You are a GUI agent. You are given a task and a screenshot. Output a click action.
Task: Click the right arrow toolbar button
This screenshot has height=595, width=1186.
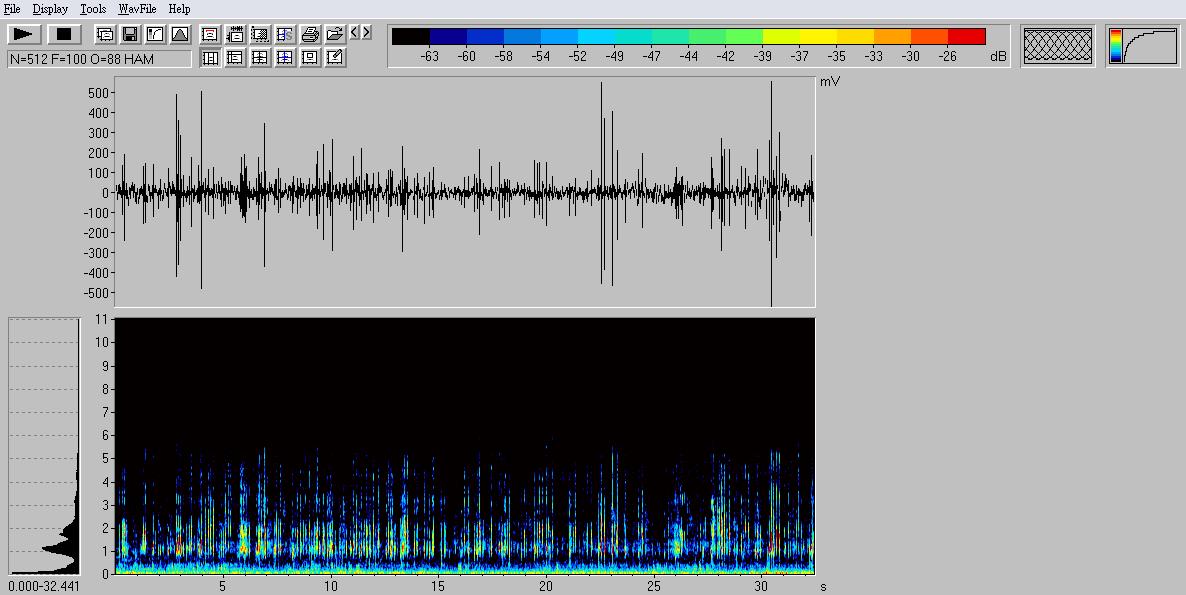[367, 33]
